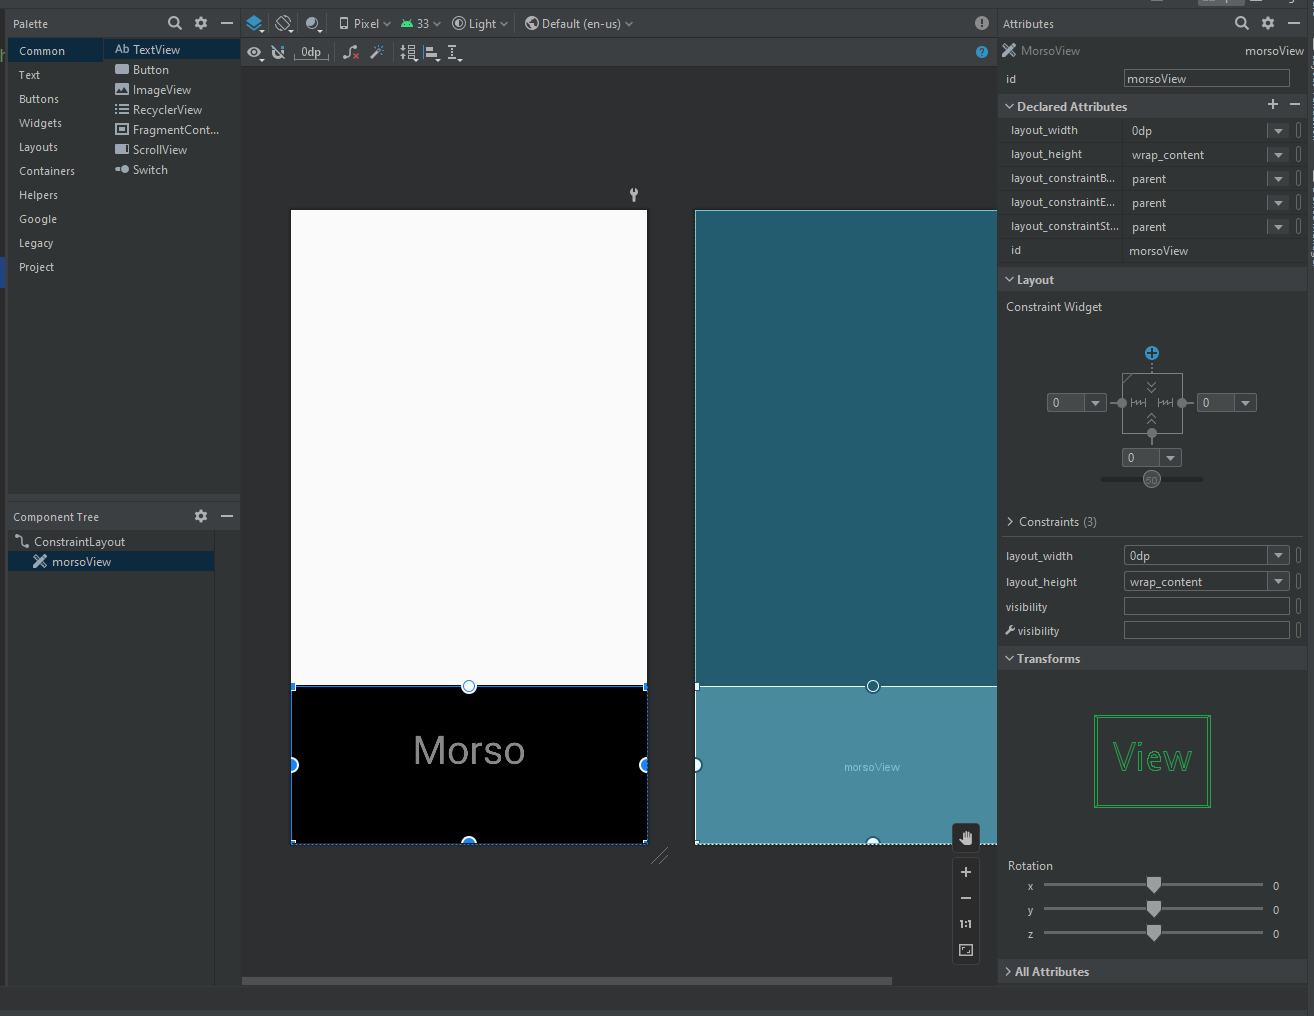The height and width of the screenshot is (1016, 1314).
Task: Adjust the Rotation y slider
Action: (1153, 909)
